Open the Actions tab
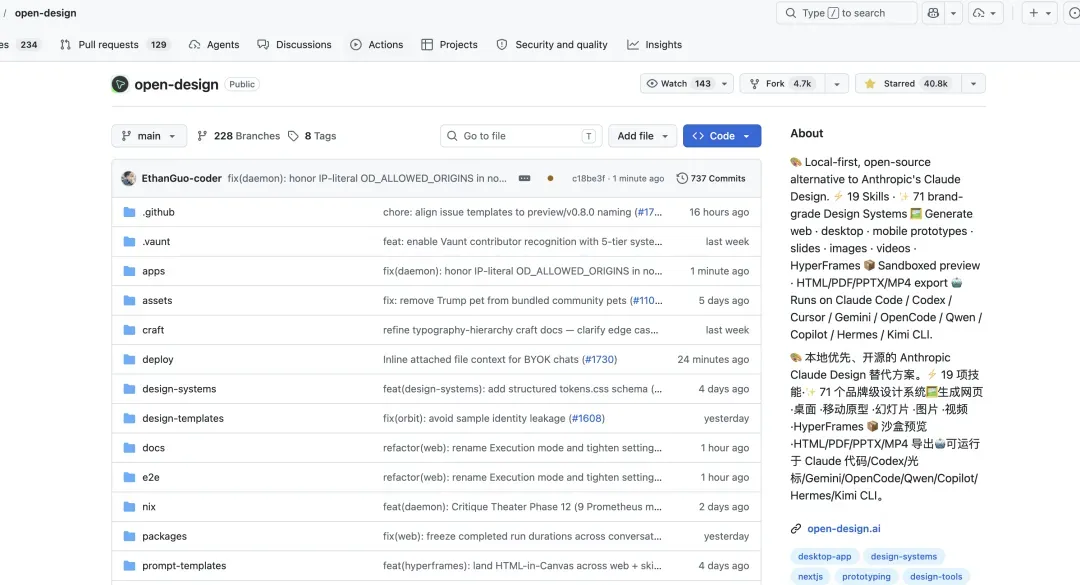 (377, 44)
